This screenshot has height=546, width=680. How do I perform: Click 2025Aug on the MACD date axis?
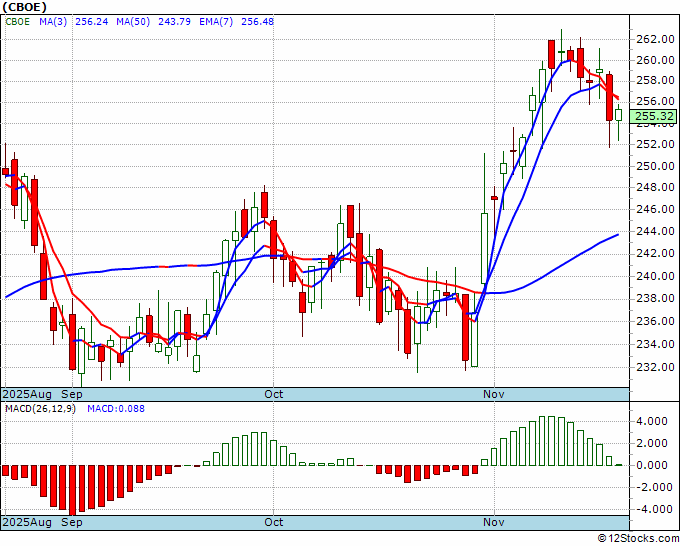[x=27, y=522]
